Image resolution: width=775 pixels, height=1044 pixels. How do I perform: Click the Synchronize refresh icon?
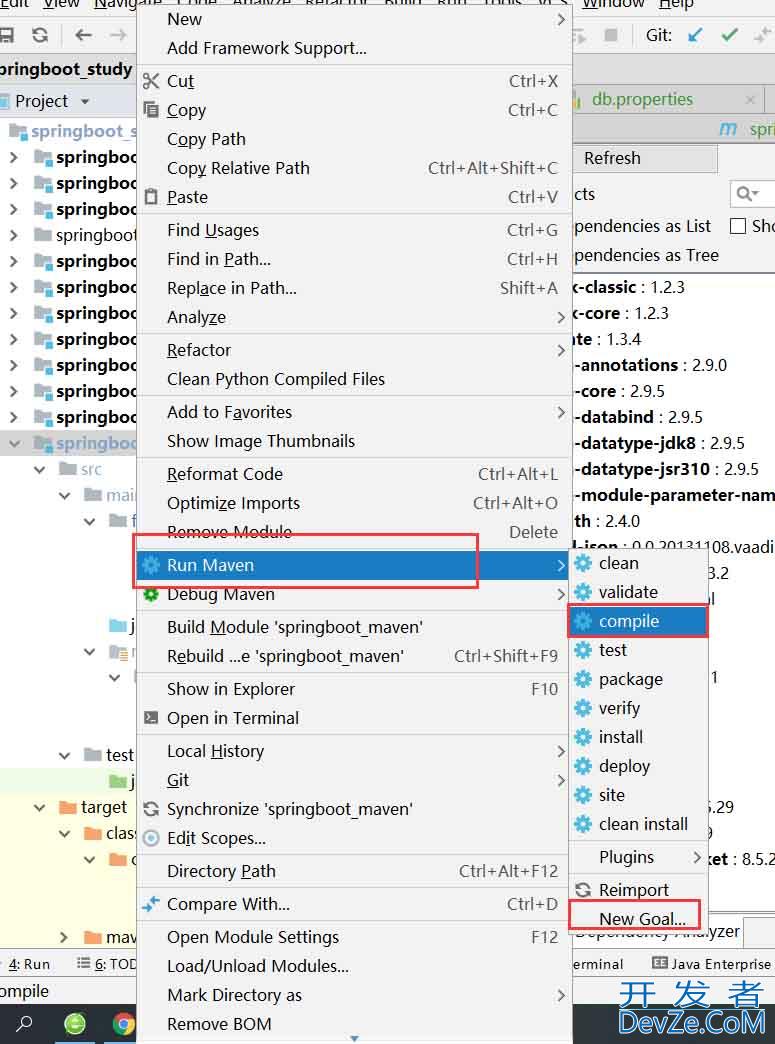151,809
